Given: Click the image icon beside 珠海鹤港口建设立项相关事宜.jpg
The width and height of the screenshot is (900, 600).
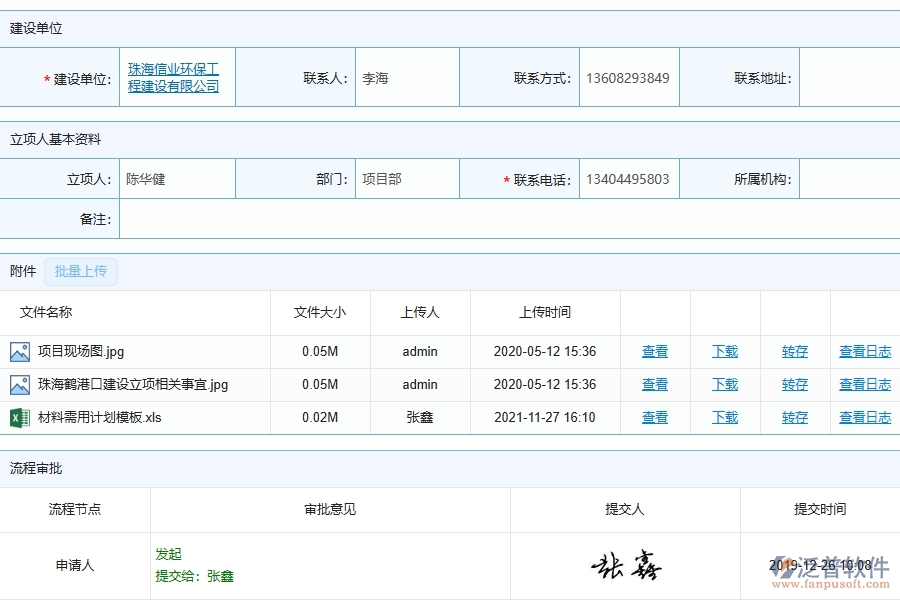Looking at the screenshot, I should [19, 384].
